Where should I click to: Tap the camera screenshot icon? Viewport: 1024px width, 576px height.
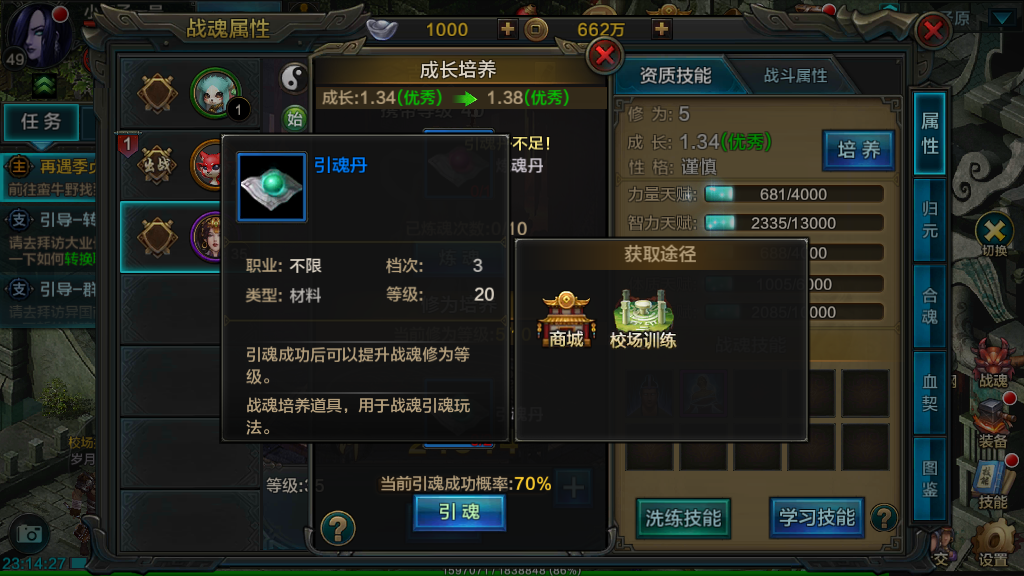pyautogui.click(x=29, y=534)
